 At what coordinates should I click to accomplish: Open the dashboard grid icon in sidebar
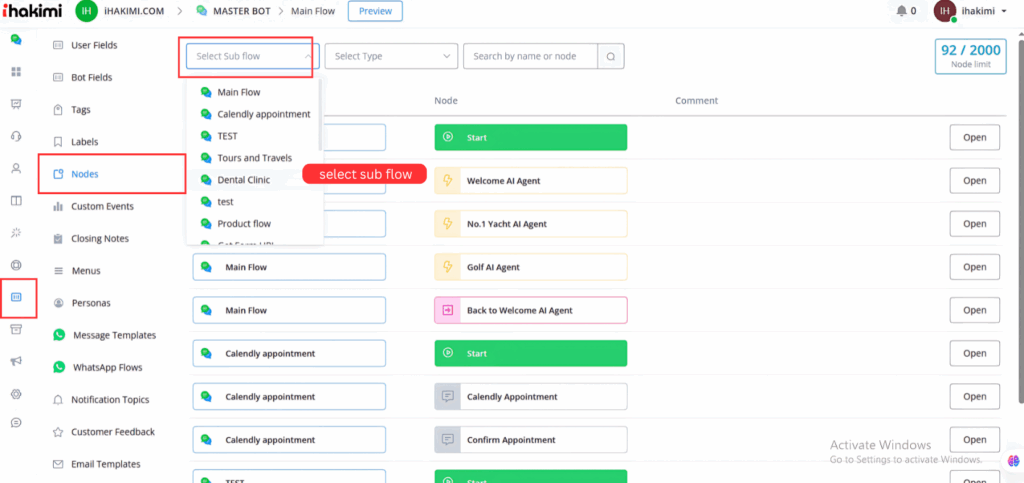coord(16,72)
